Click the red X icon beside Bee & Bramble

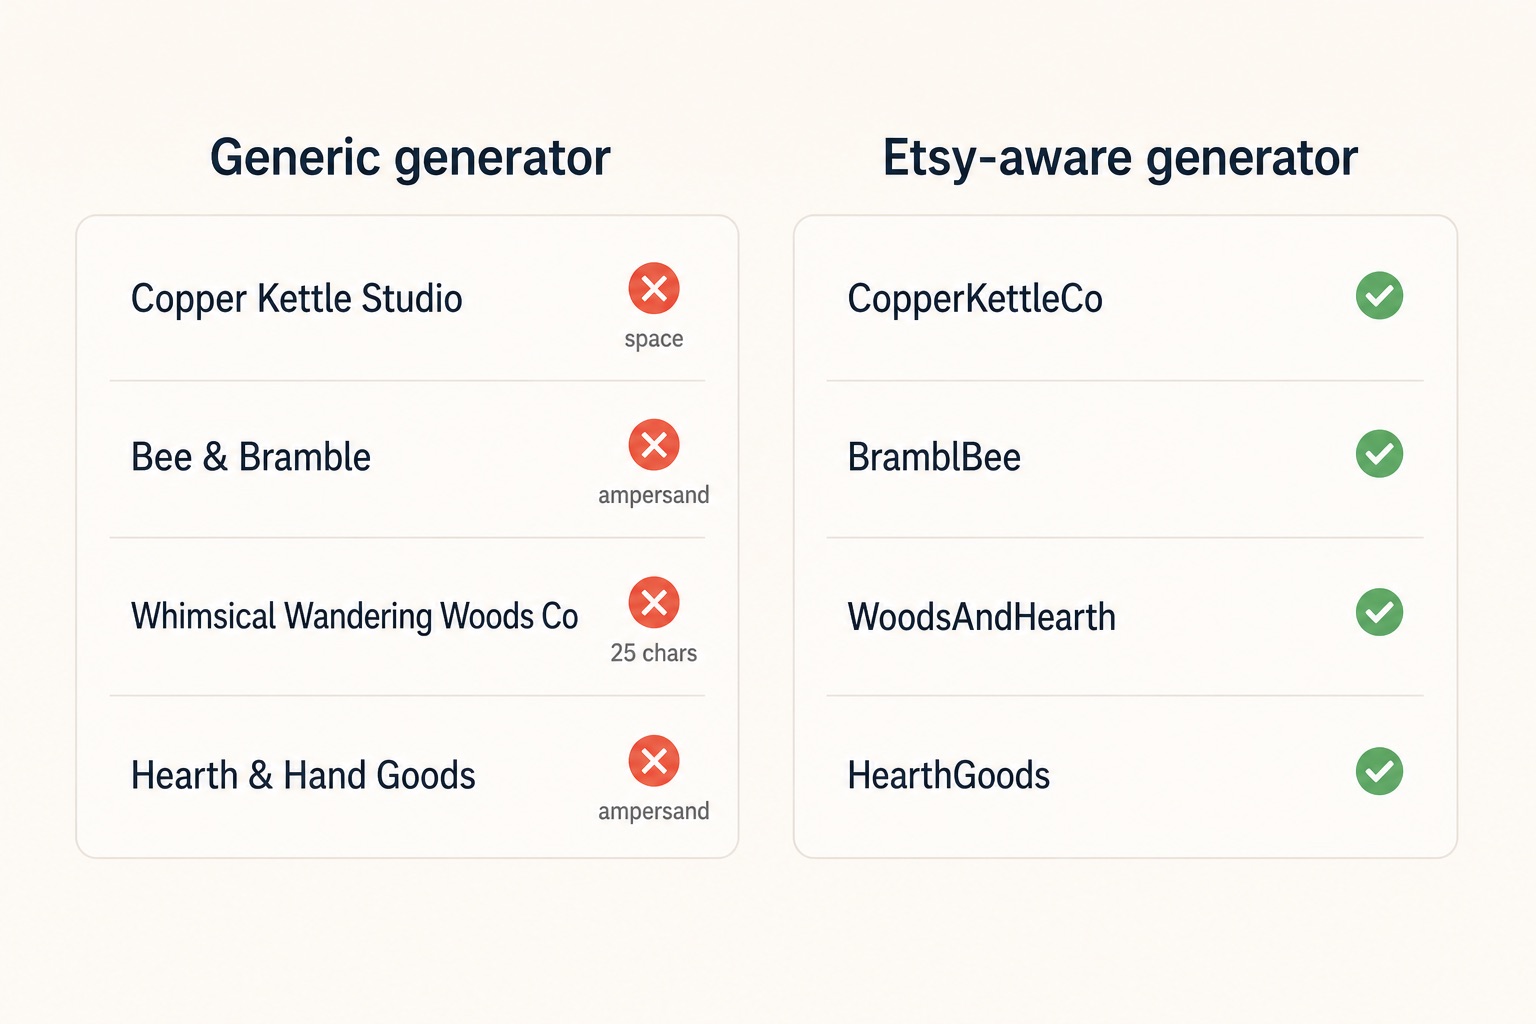(x=654, y=445)
